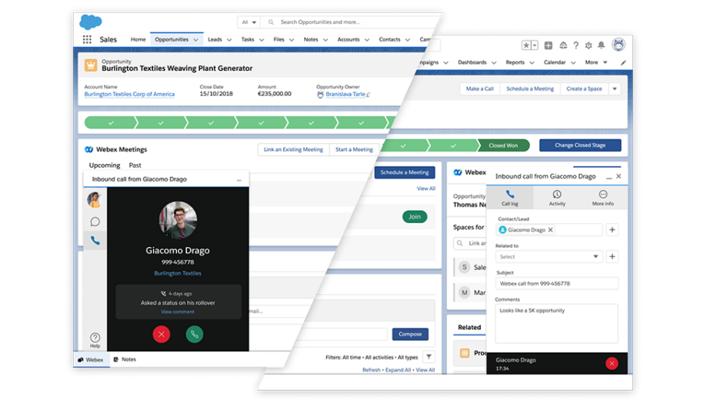Expand the Tasks tab dropdown arrow

[x=261, y=40]
